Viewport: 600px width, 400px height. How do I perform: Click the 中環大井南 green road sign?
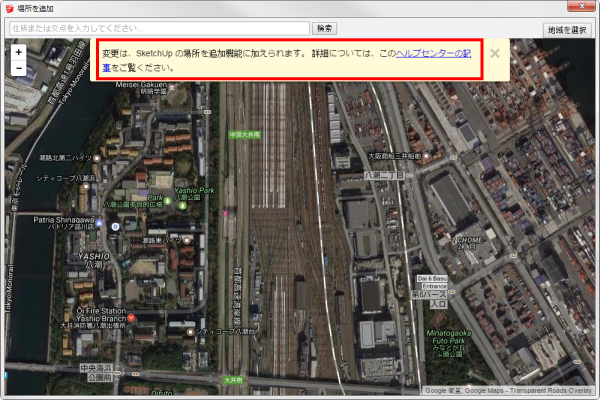click(244, 135)
